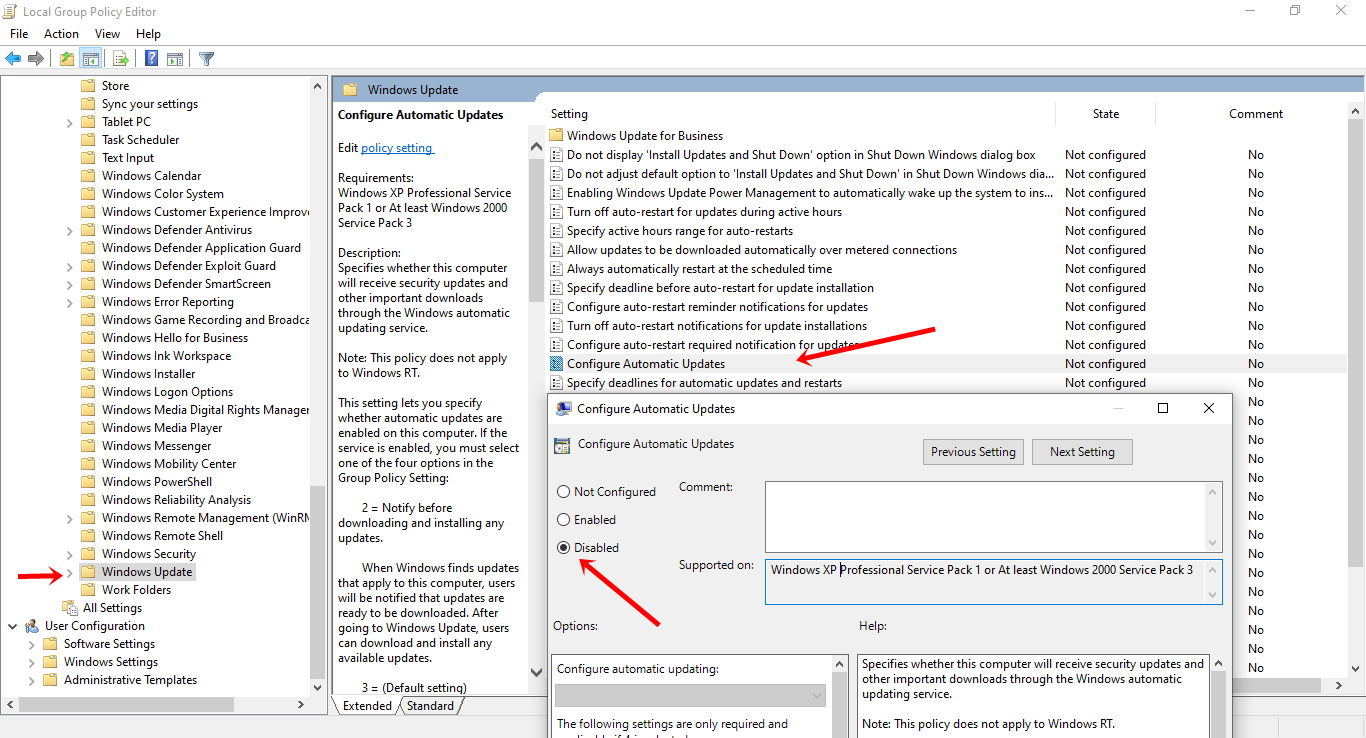The image size is (1366, 738).
Task: Collapse the User Configuration node
Action: (x=13, y=626)
